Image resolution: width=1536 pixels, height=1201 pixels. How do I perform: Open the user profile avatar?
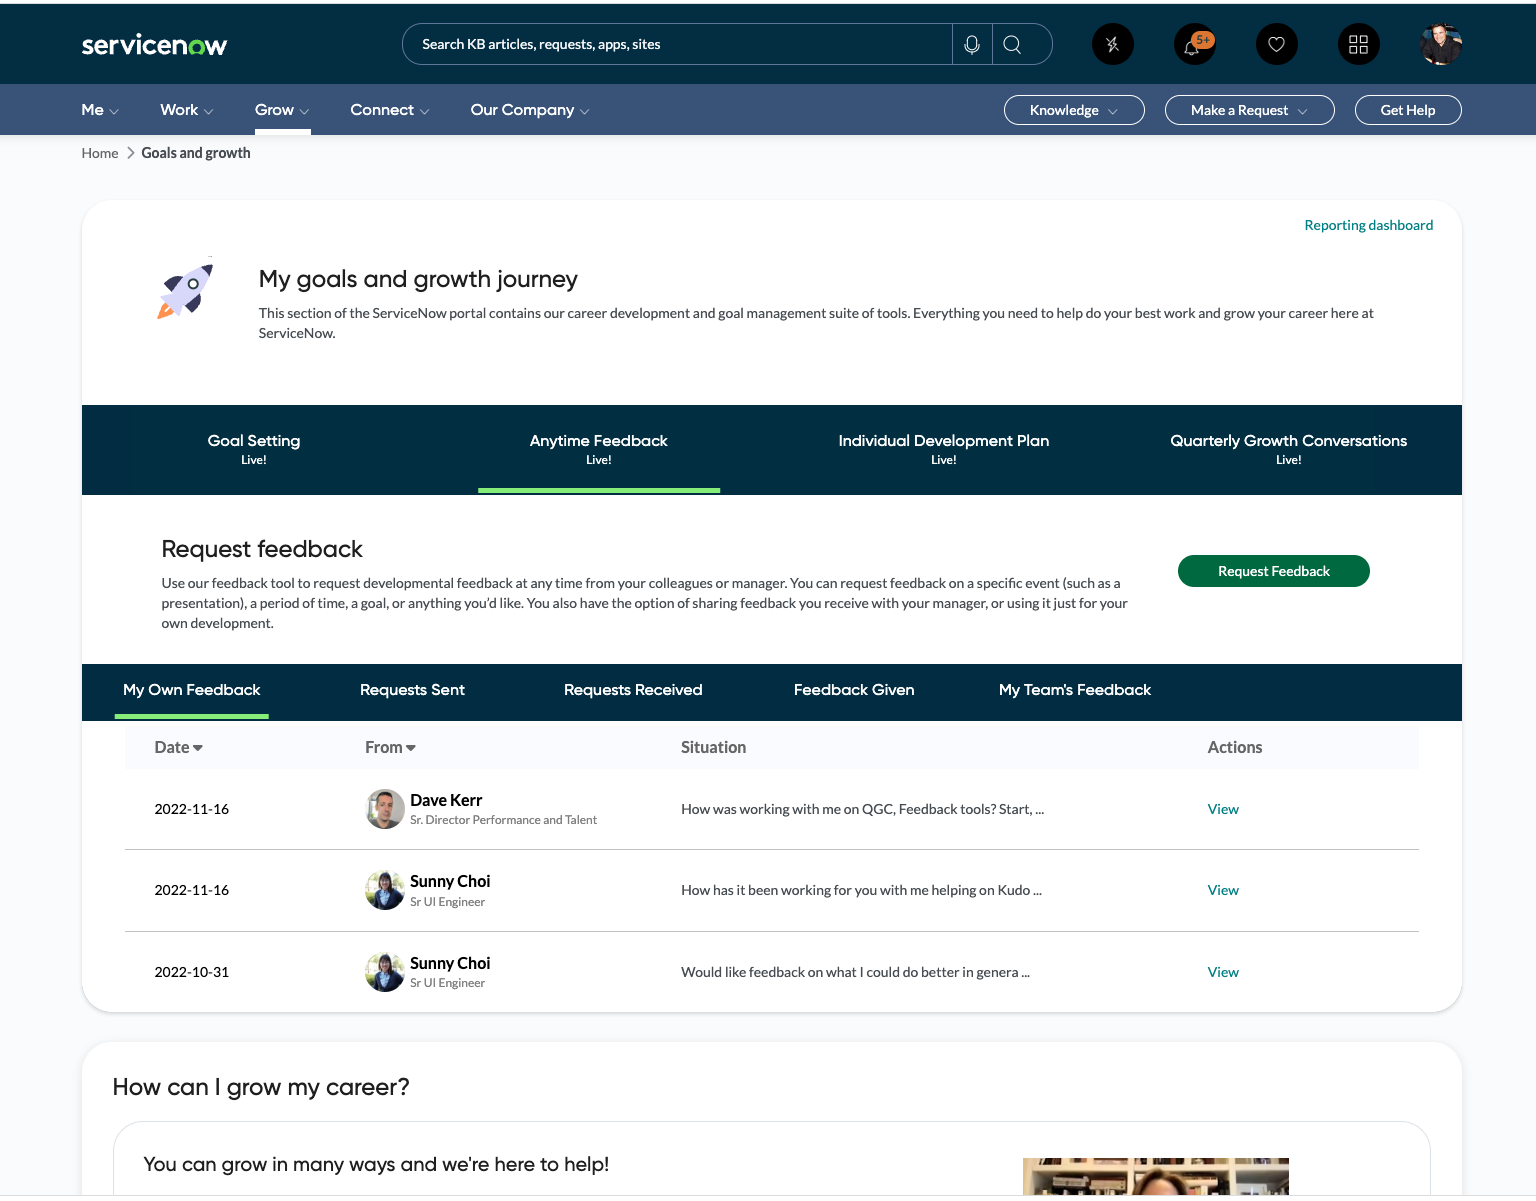click(x=1440, y=44)
